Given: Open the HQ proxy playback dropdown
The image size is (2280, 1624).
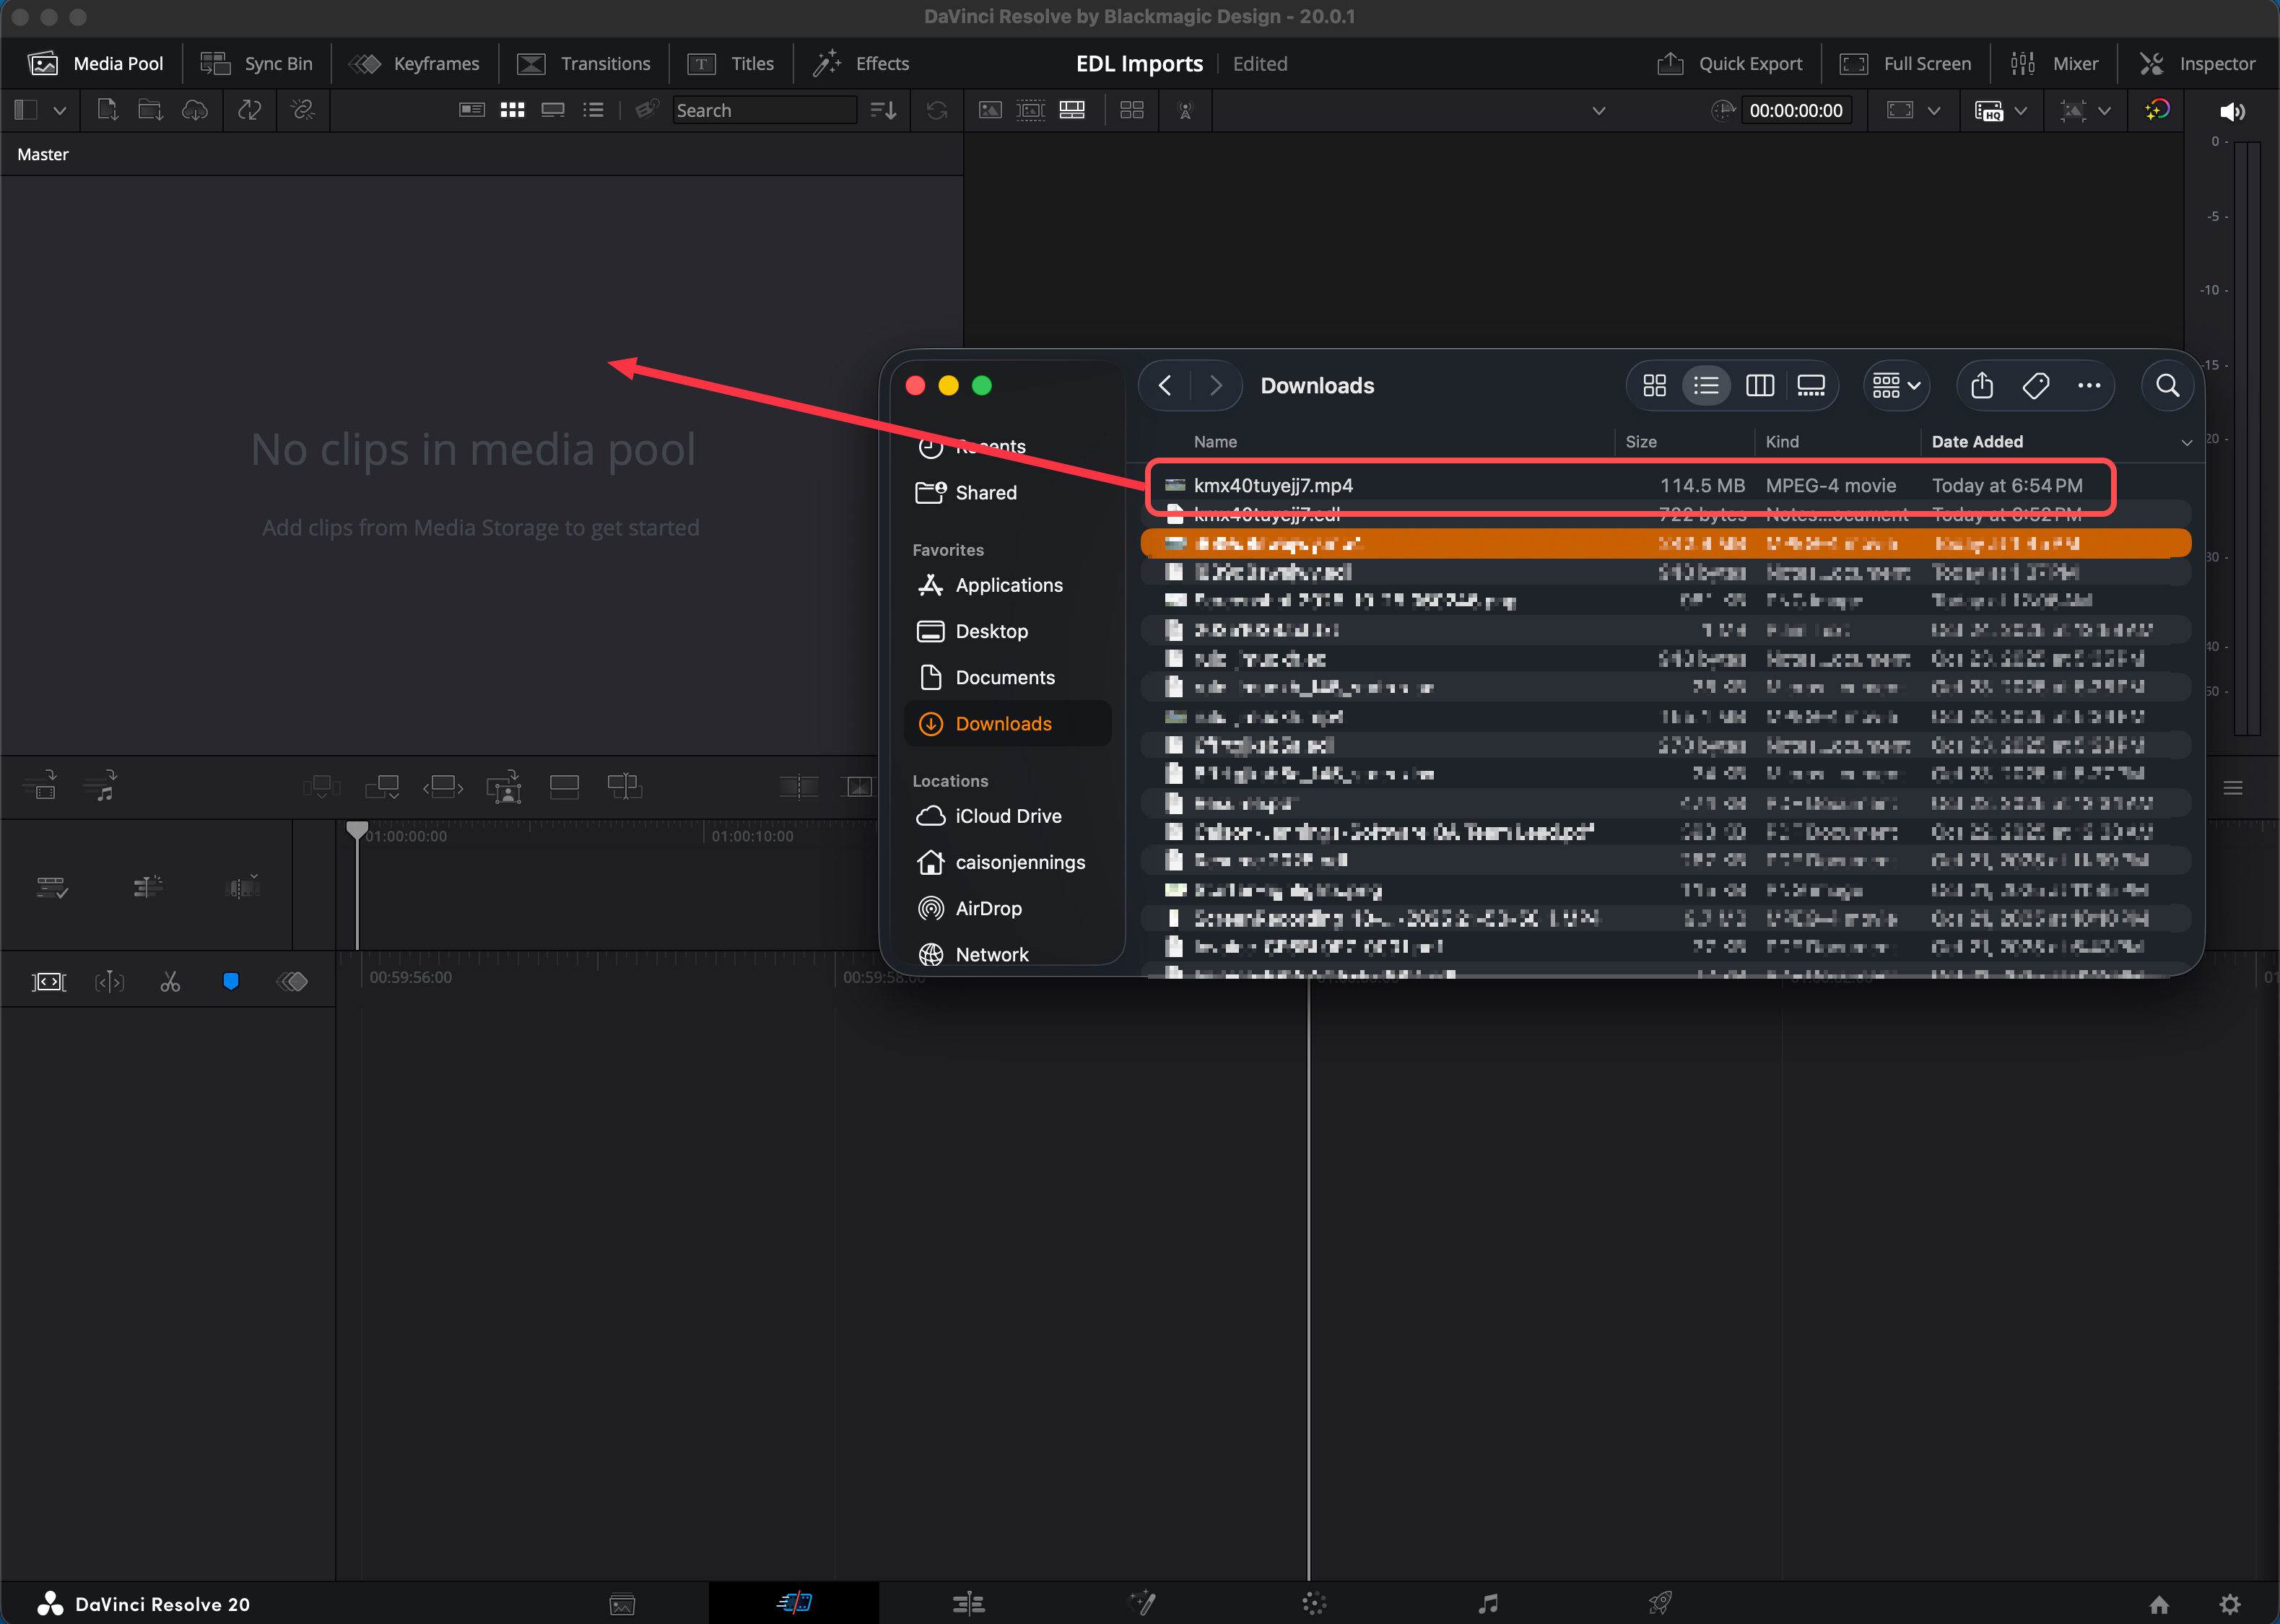Looking at the screenshot, I should [x=2001, y=110].
